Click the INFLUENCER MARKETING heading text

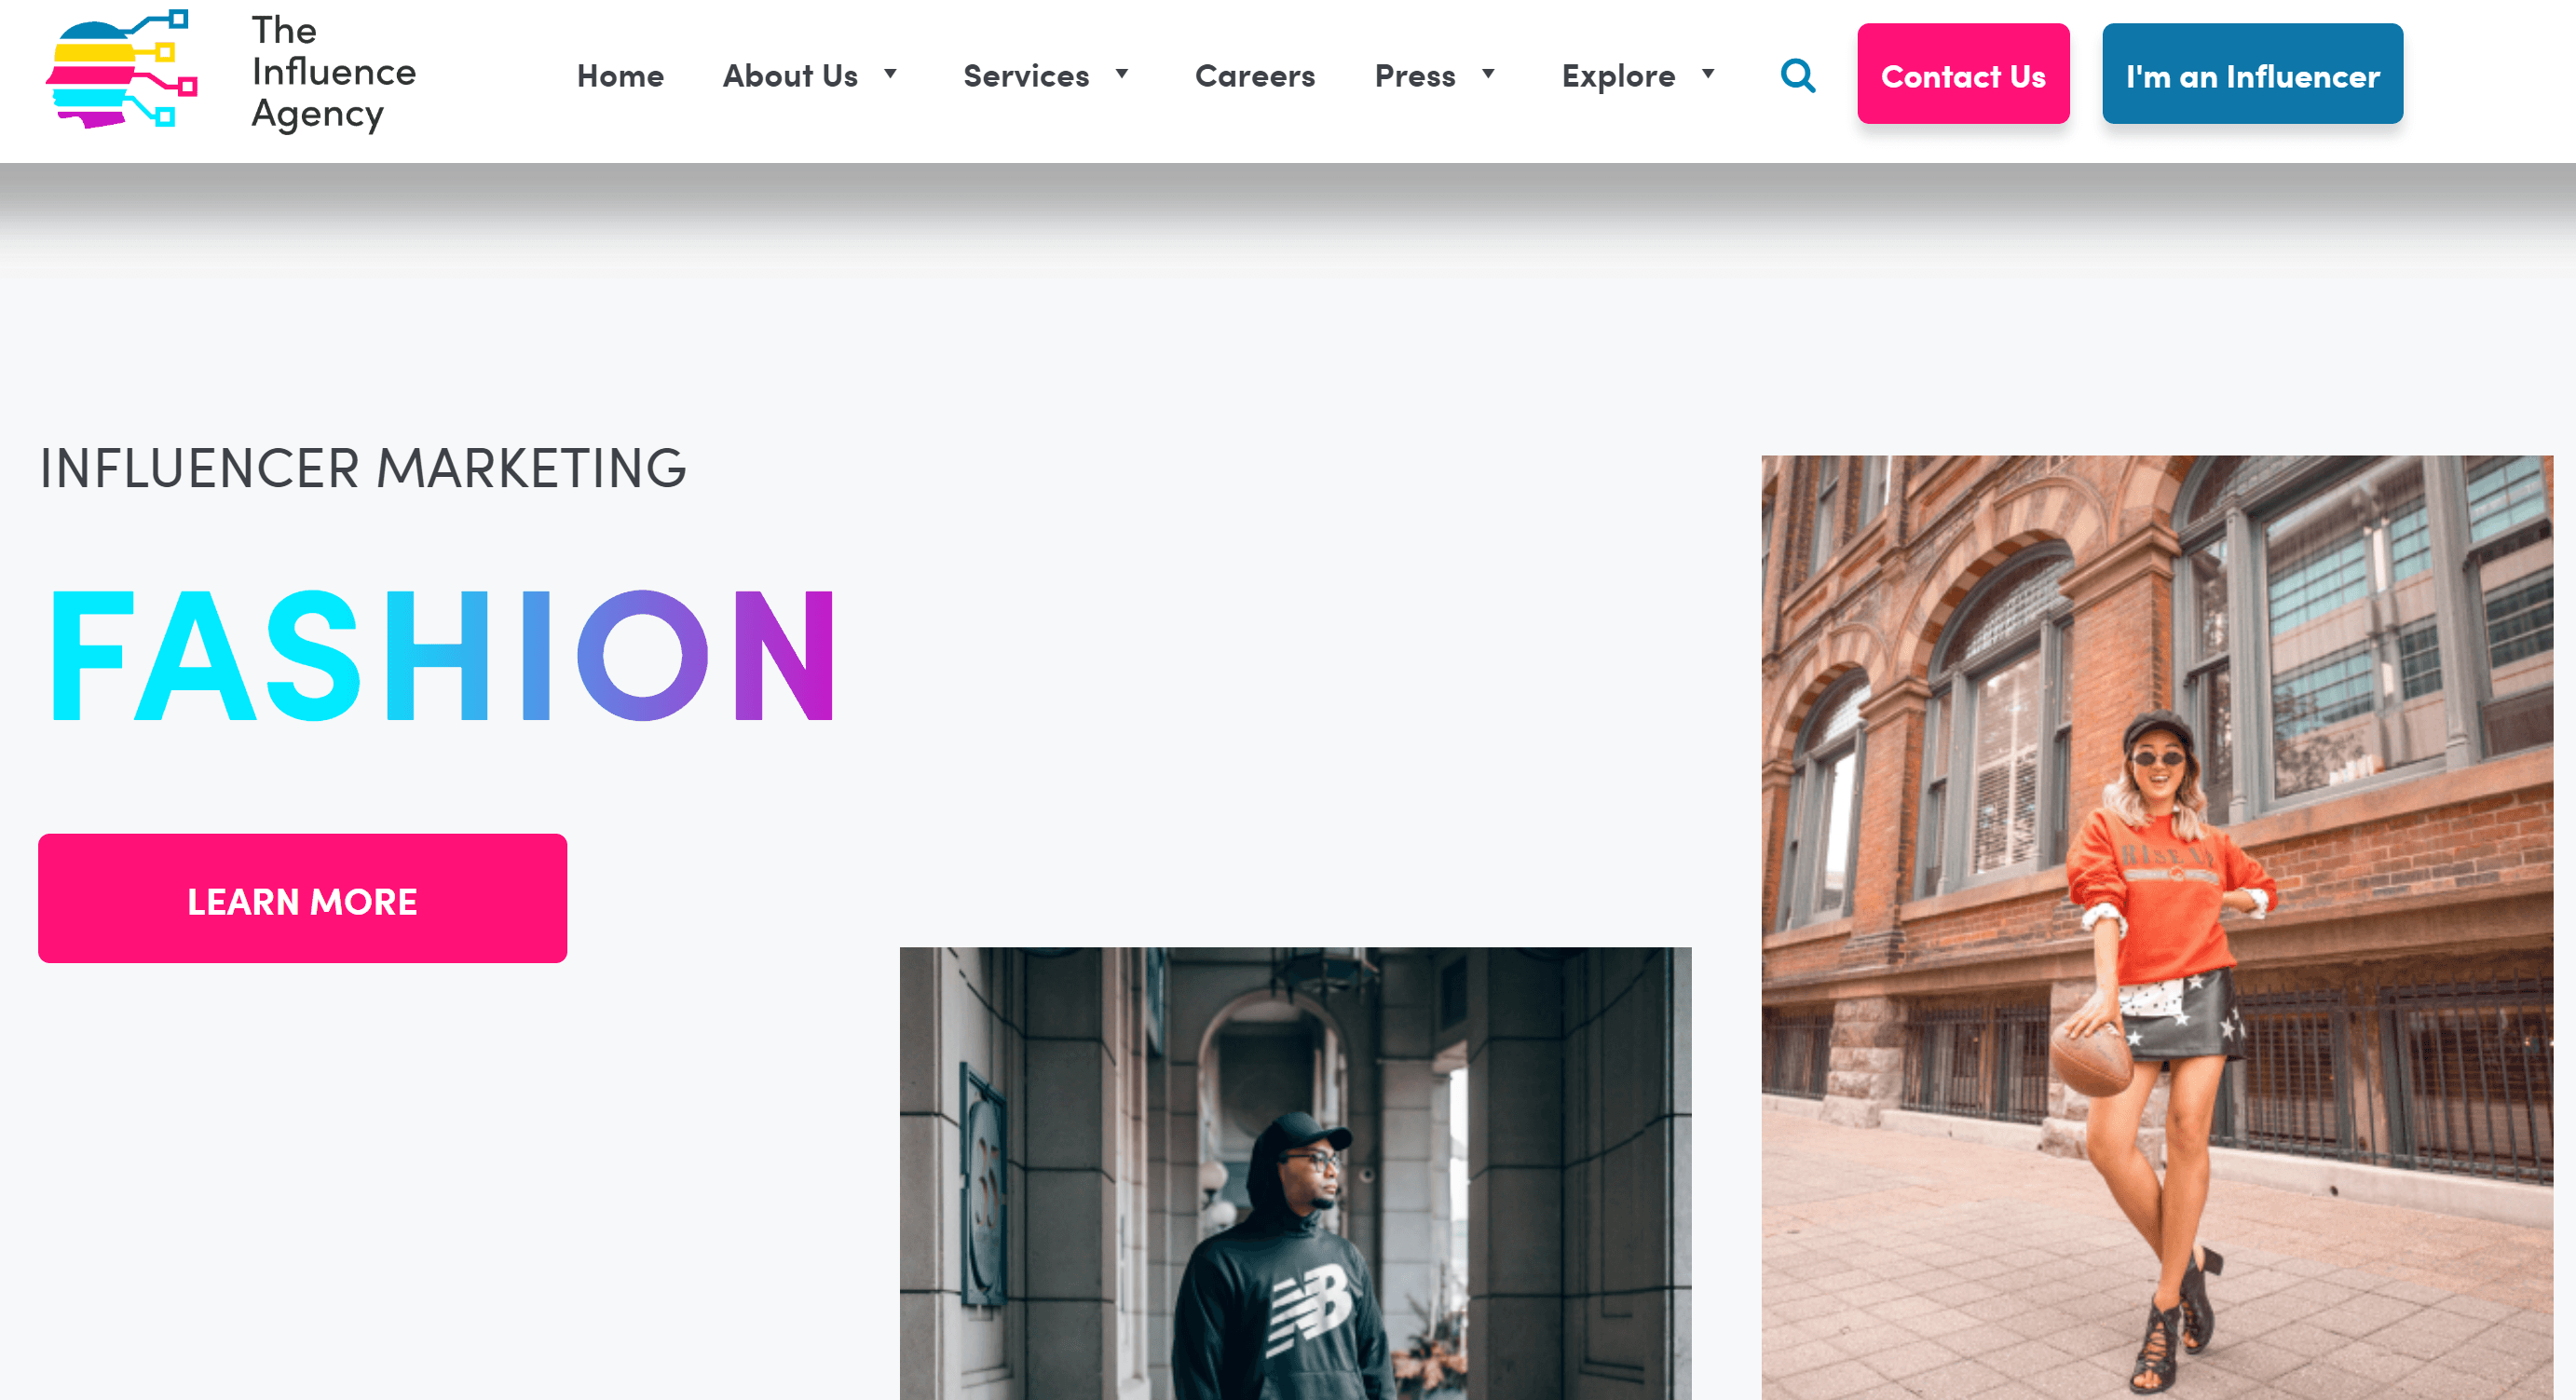[363, 467]
